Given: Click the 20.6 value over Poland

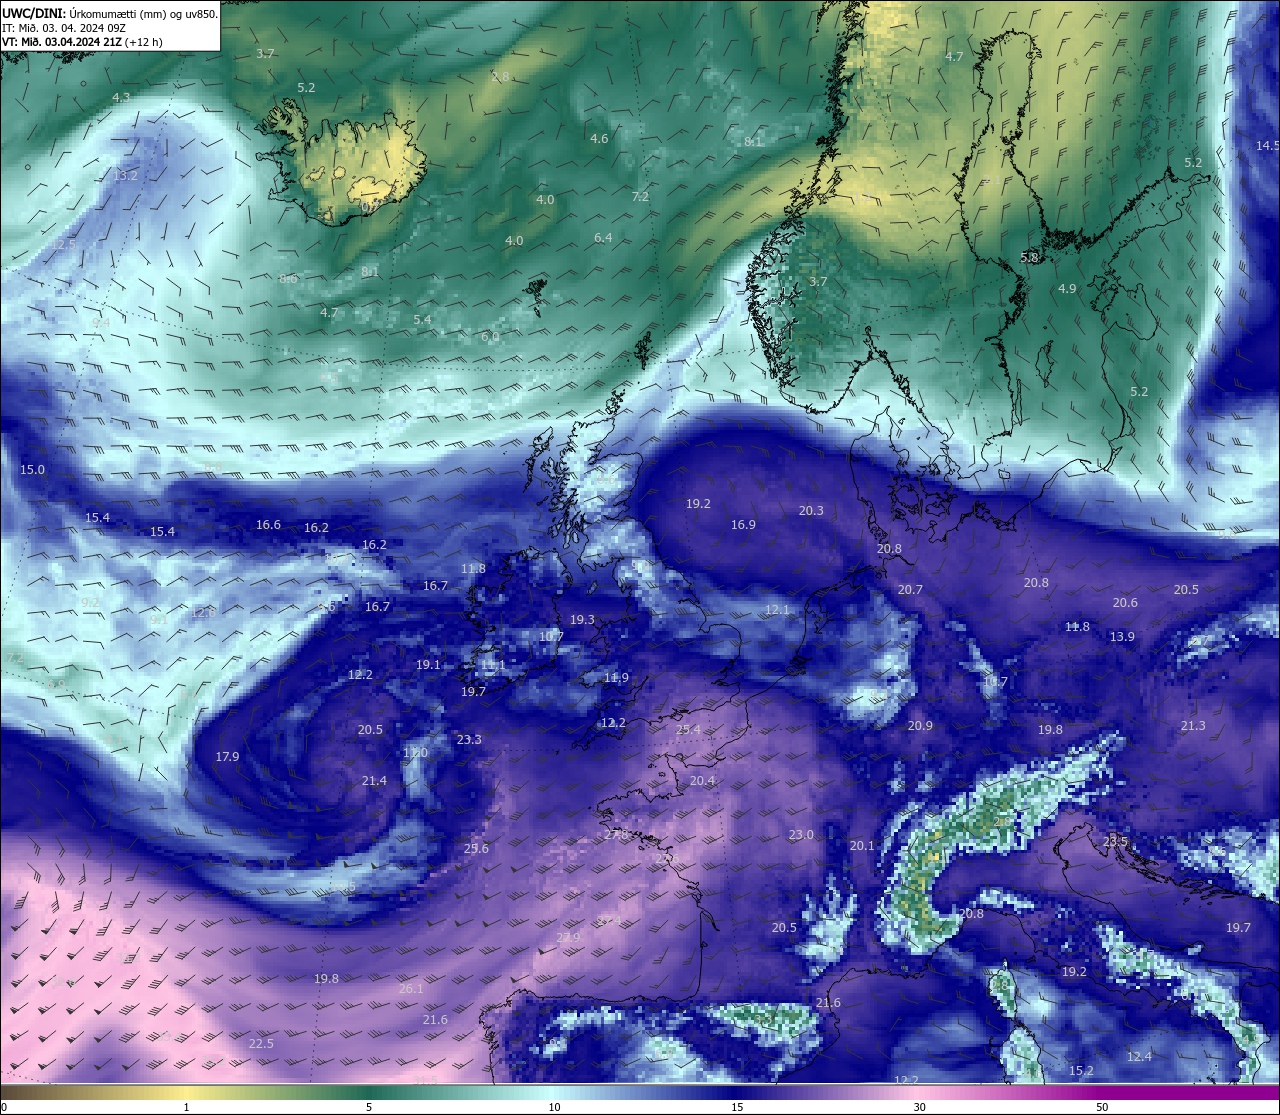Looking at the screenshot, I should click(x=1125, y=602).
